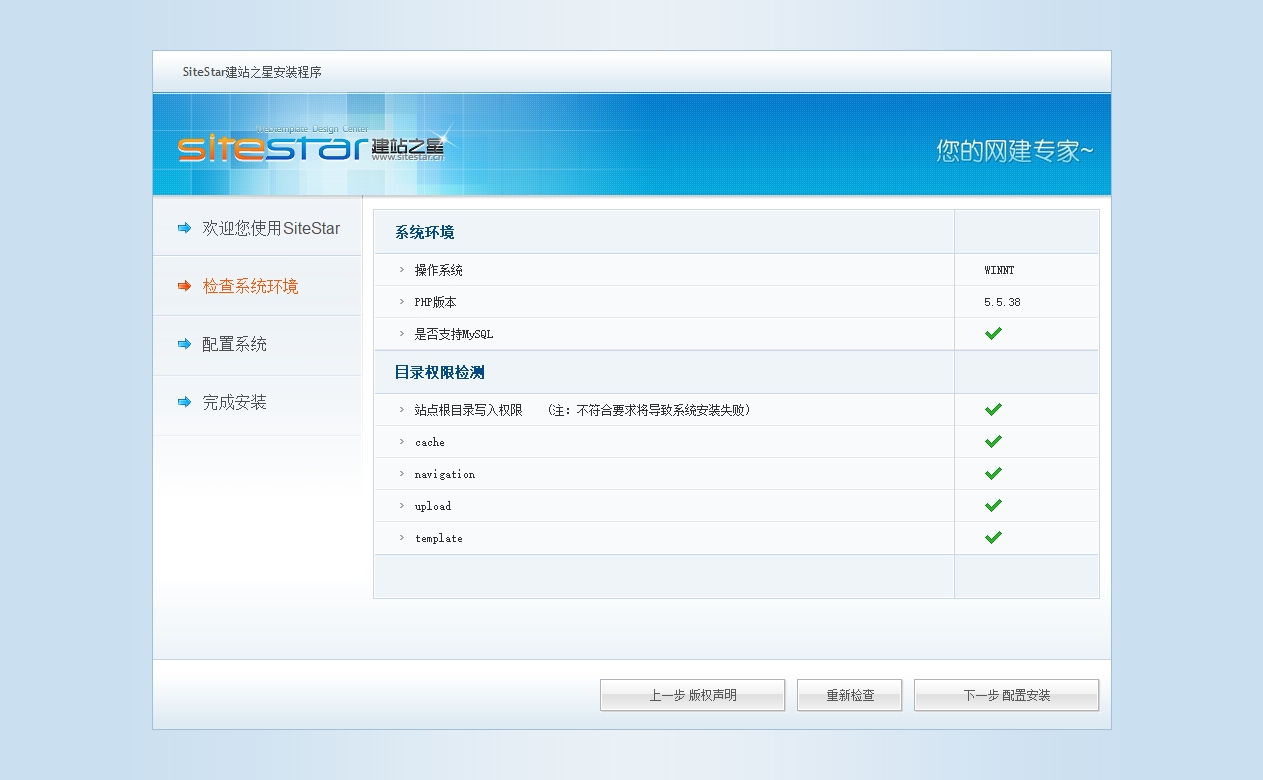Click the 操作系统 label
Viewport: 1263px width, 780px height.
click(438, 270)
